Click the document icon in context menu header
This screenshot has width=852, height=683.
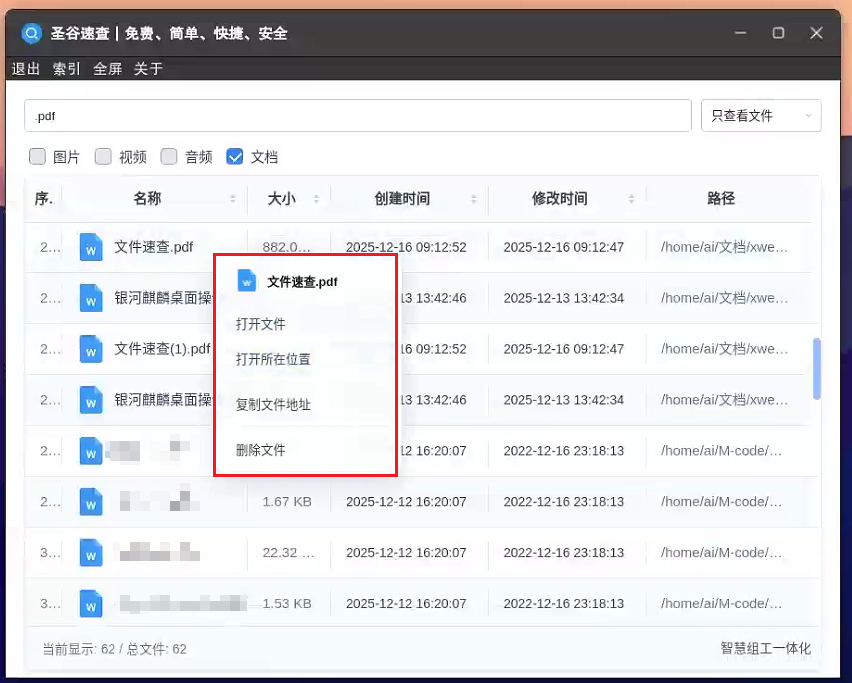pyautogui.click(x=247, y=281)
